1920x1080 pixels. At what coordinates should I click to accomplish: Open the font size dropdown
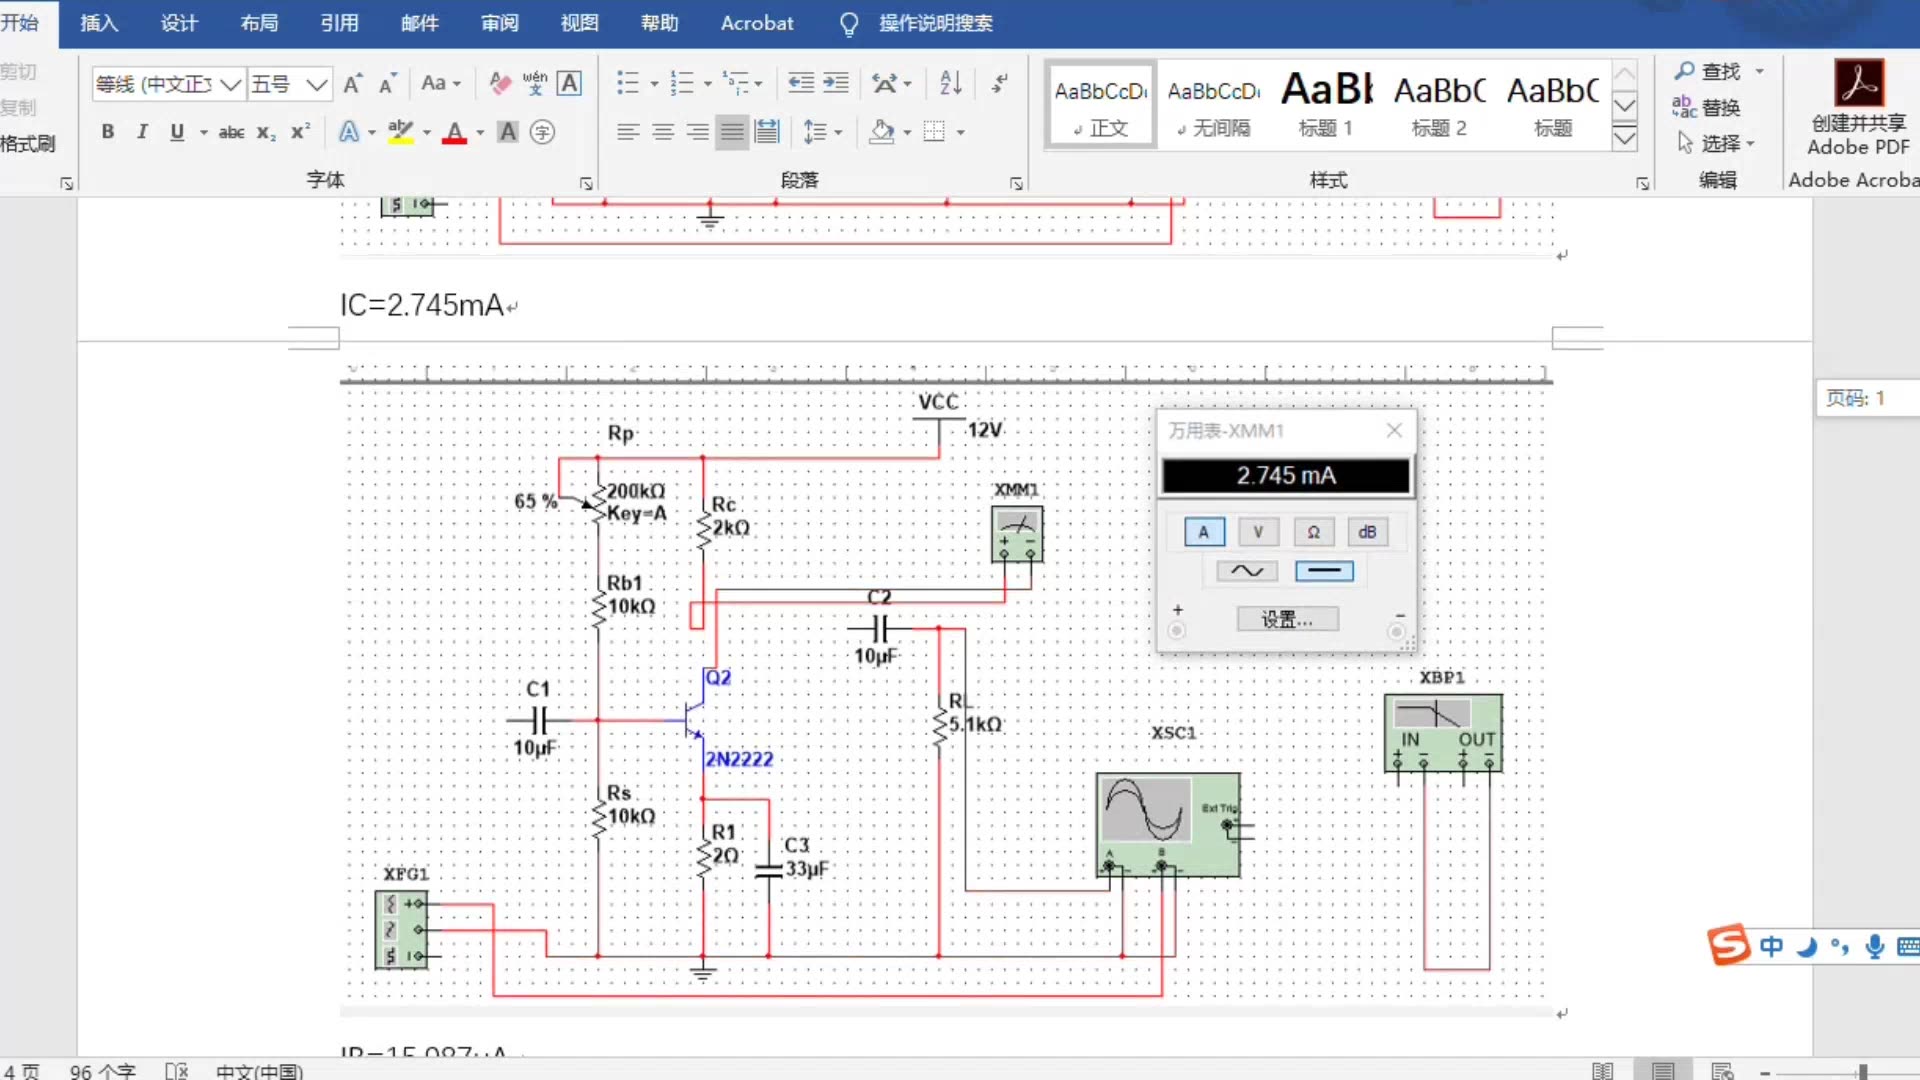[x=317, y=84]
